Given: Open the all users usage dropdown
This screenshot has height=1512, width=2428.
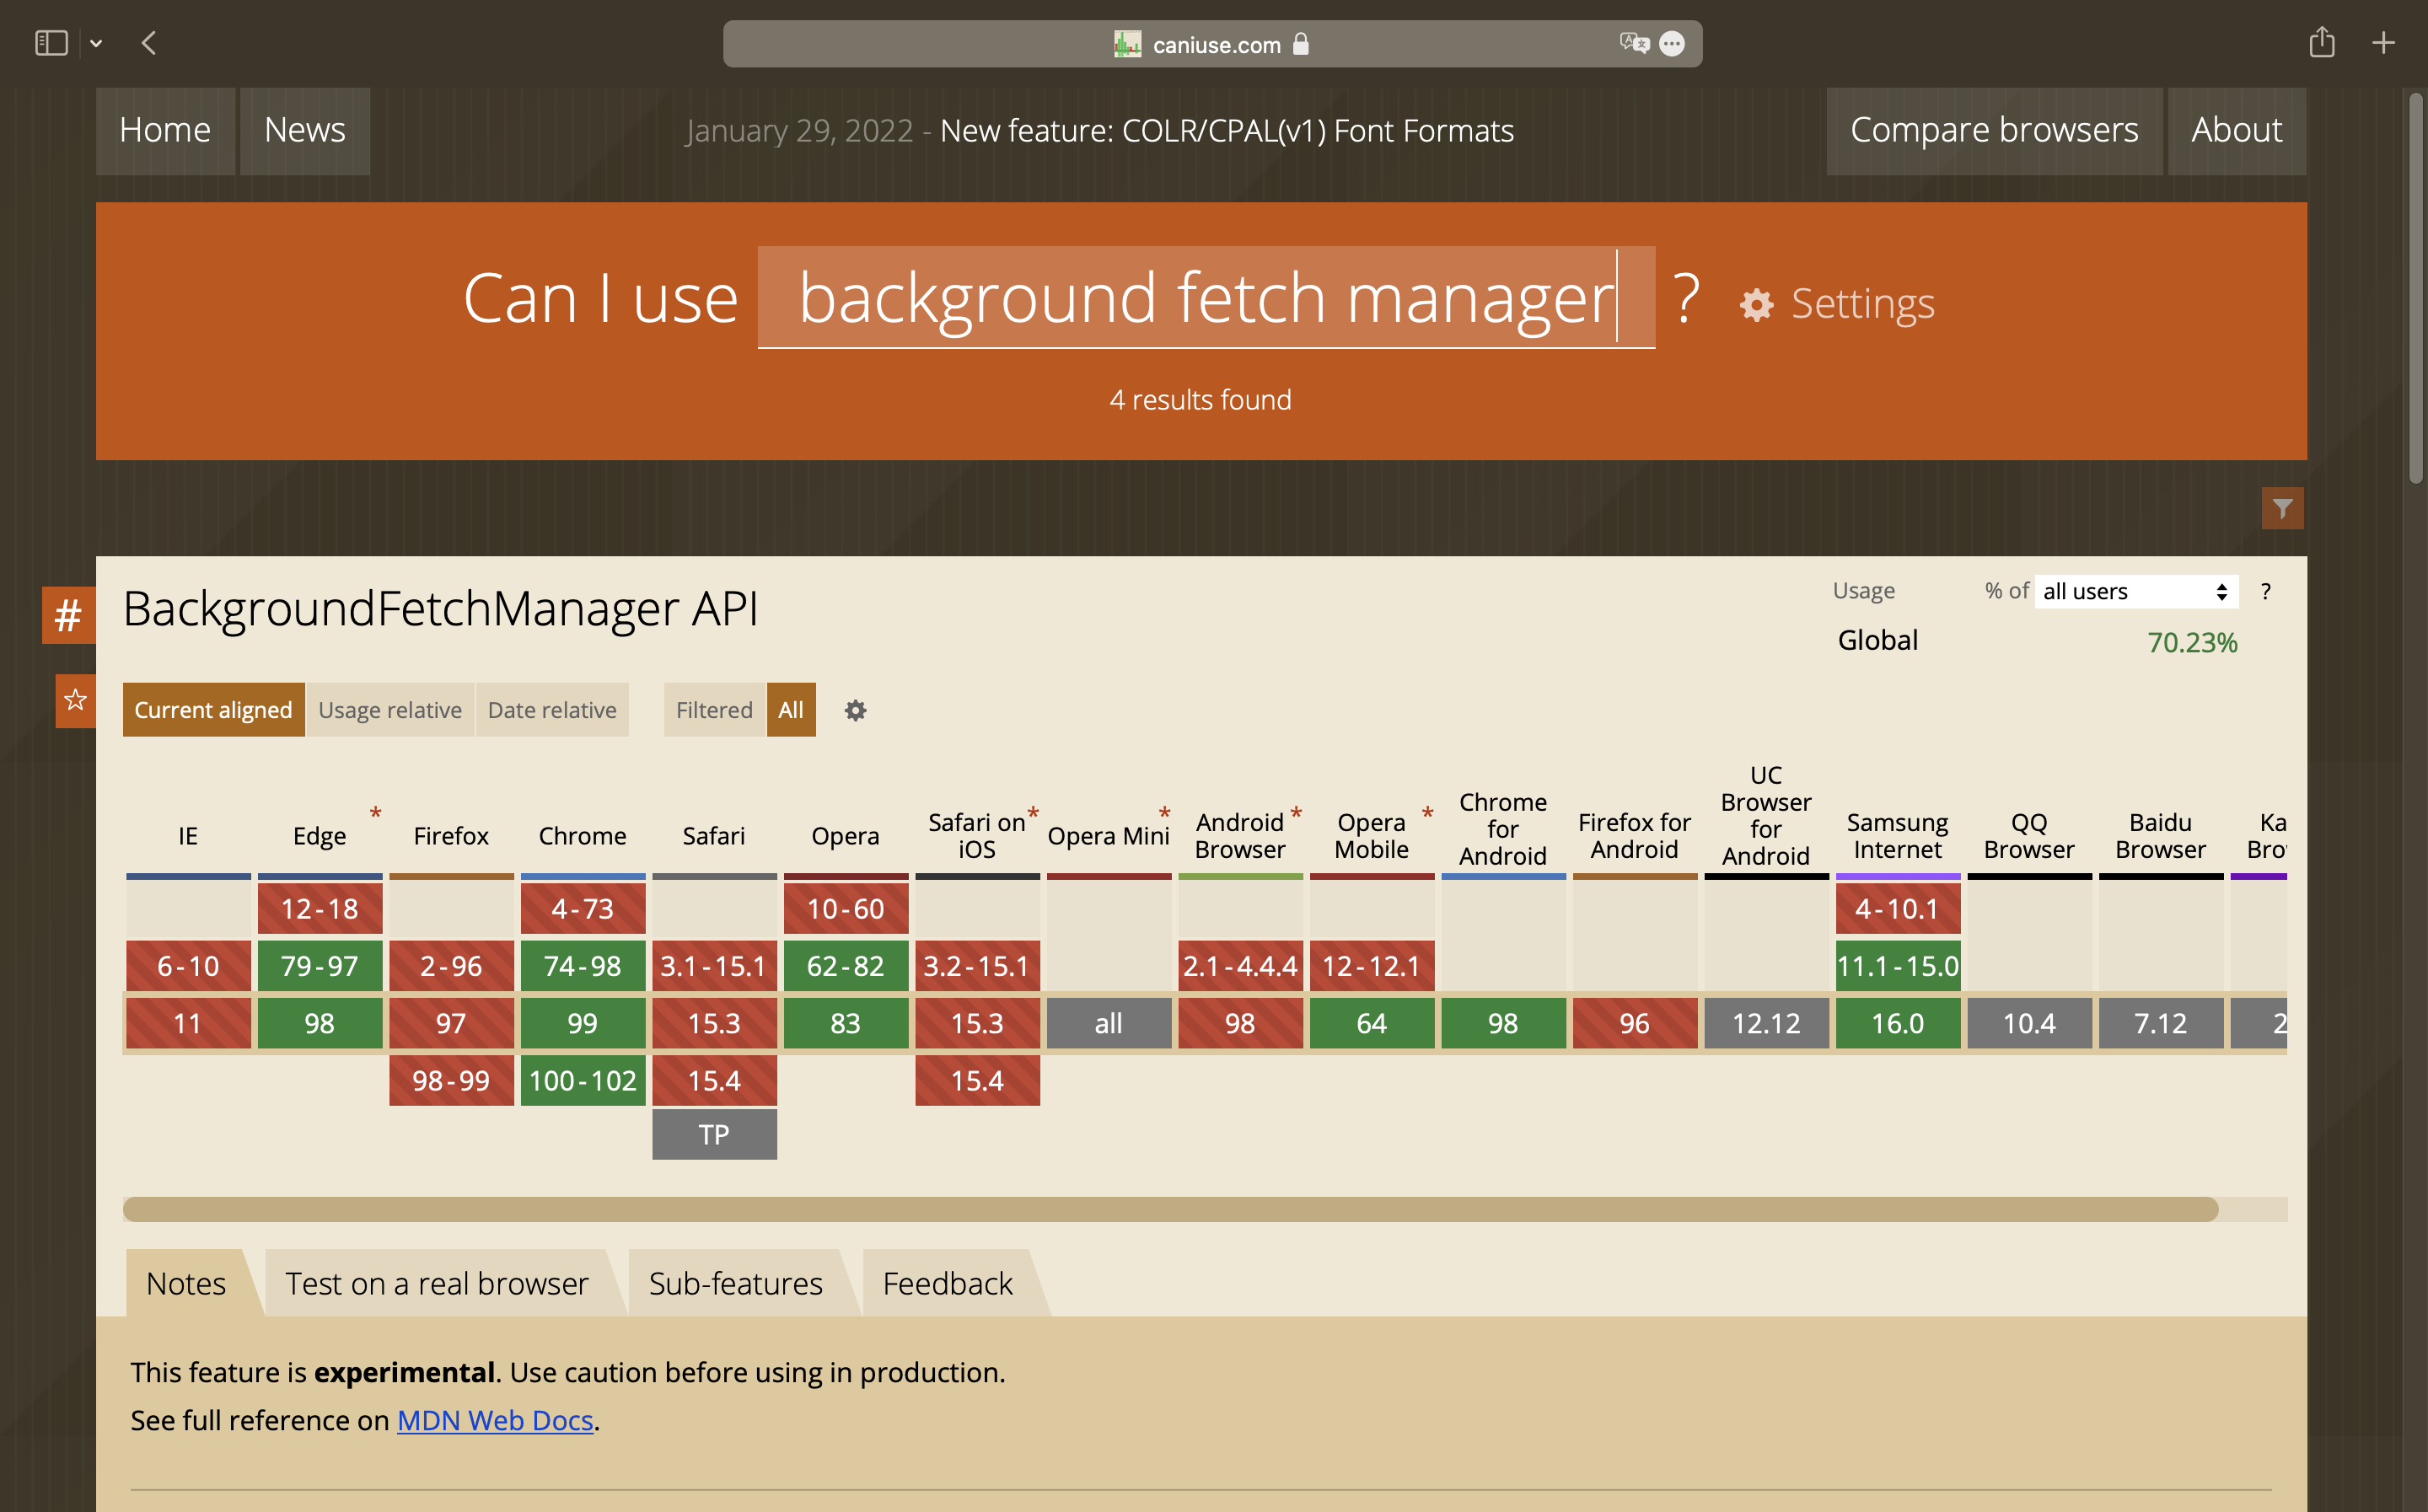Looking at the screenshot, I should [x=2134, y=591].
